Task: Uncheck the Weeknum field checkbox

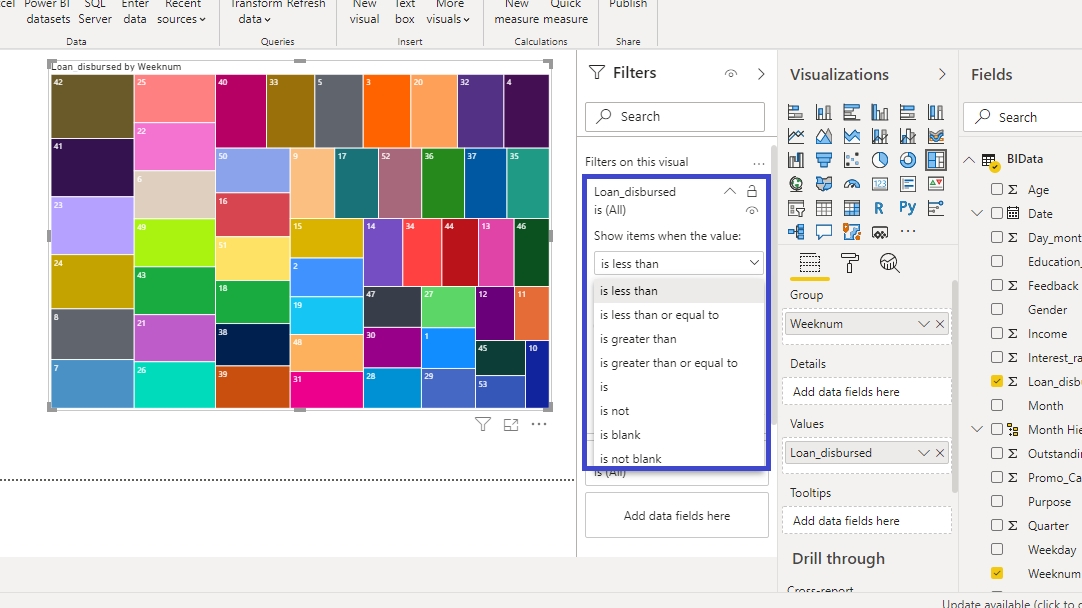Action: pyautogui.click(x=997, y=573)
